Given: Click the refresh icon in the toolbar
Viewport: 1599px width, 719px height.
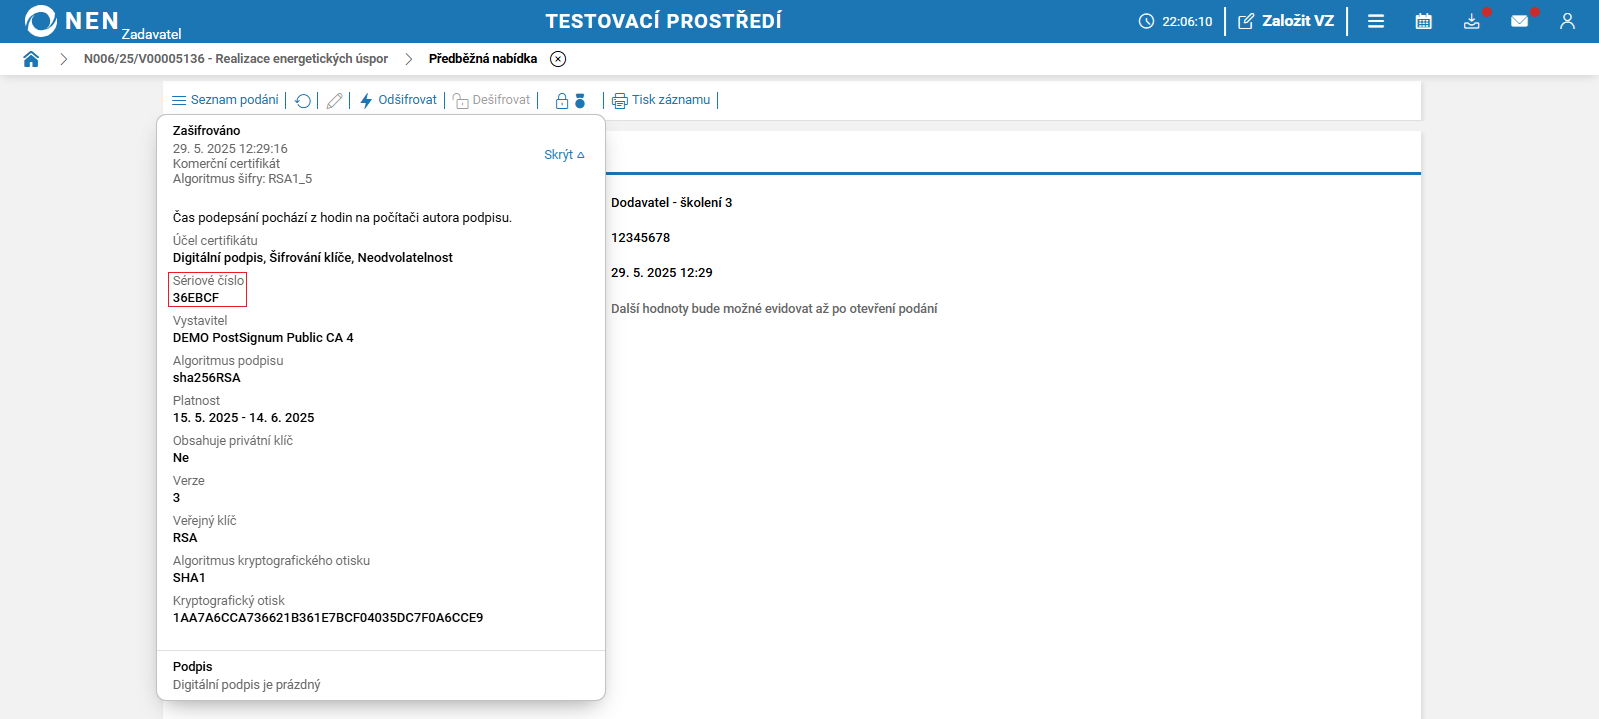Looking at the screenshot, I should point(303,101).
